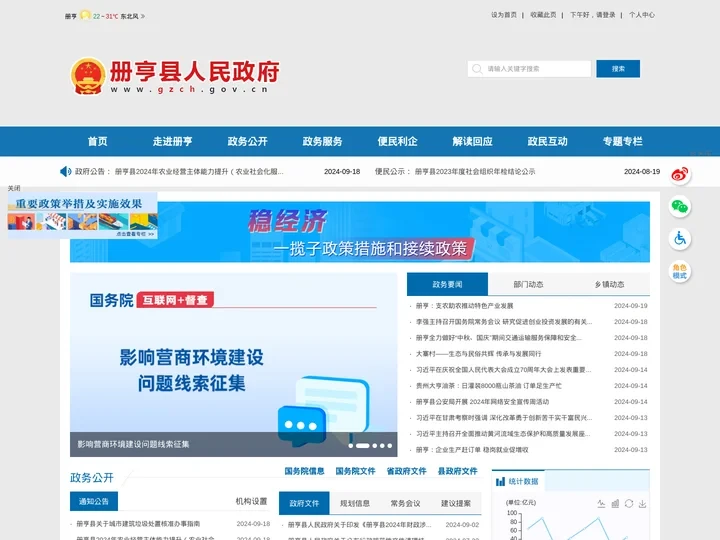The width and height of the screenshot is (720, 540).
Task: Select the 规划信息 tab
Action: tap(354, 503)
